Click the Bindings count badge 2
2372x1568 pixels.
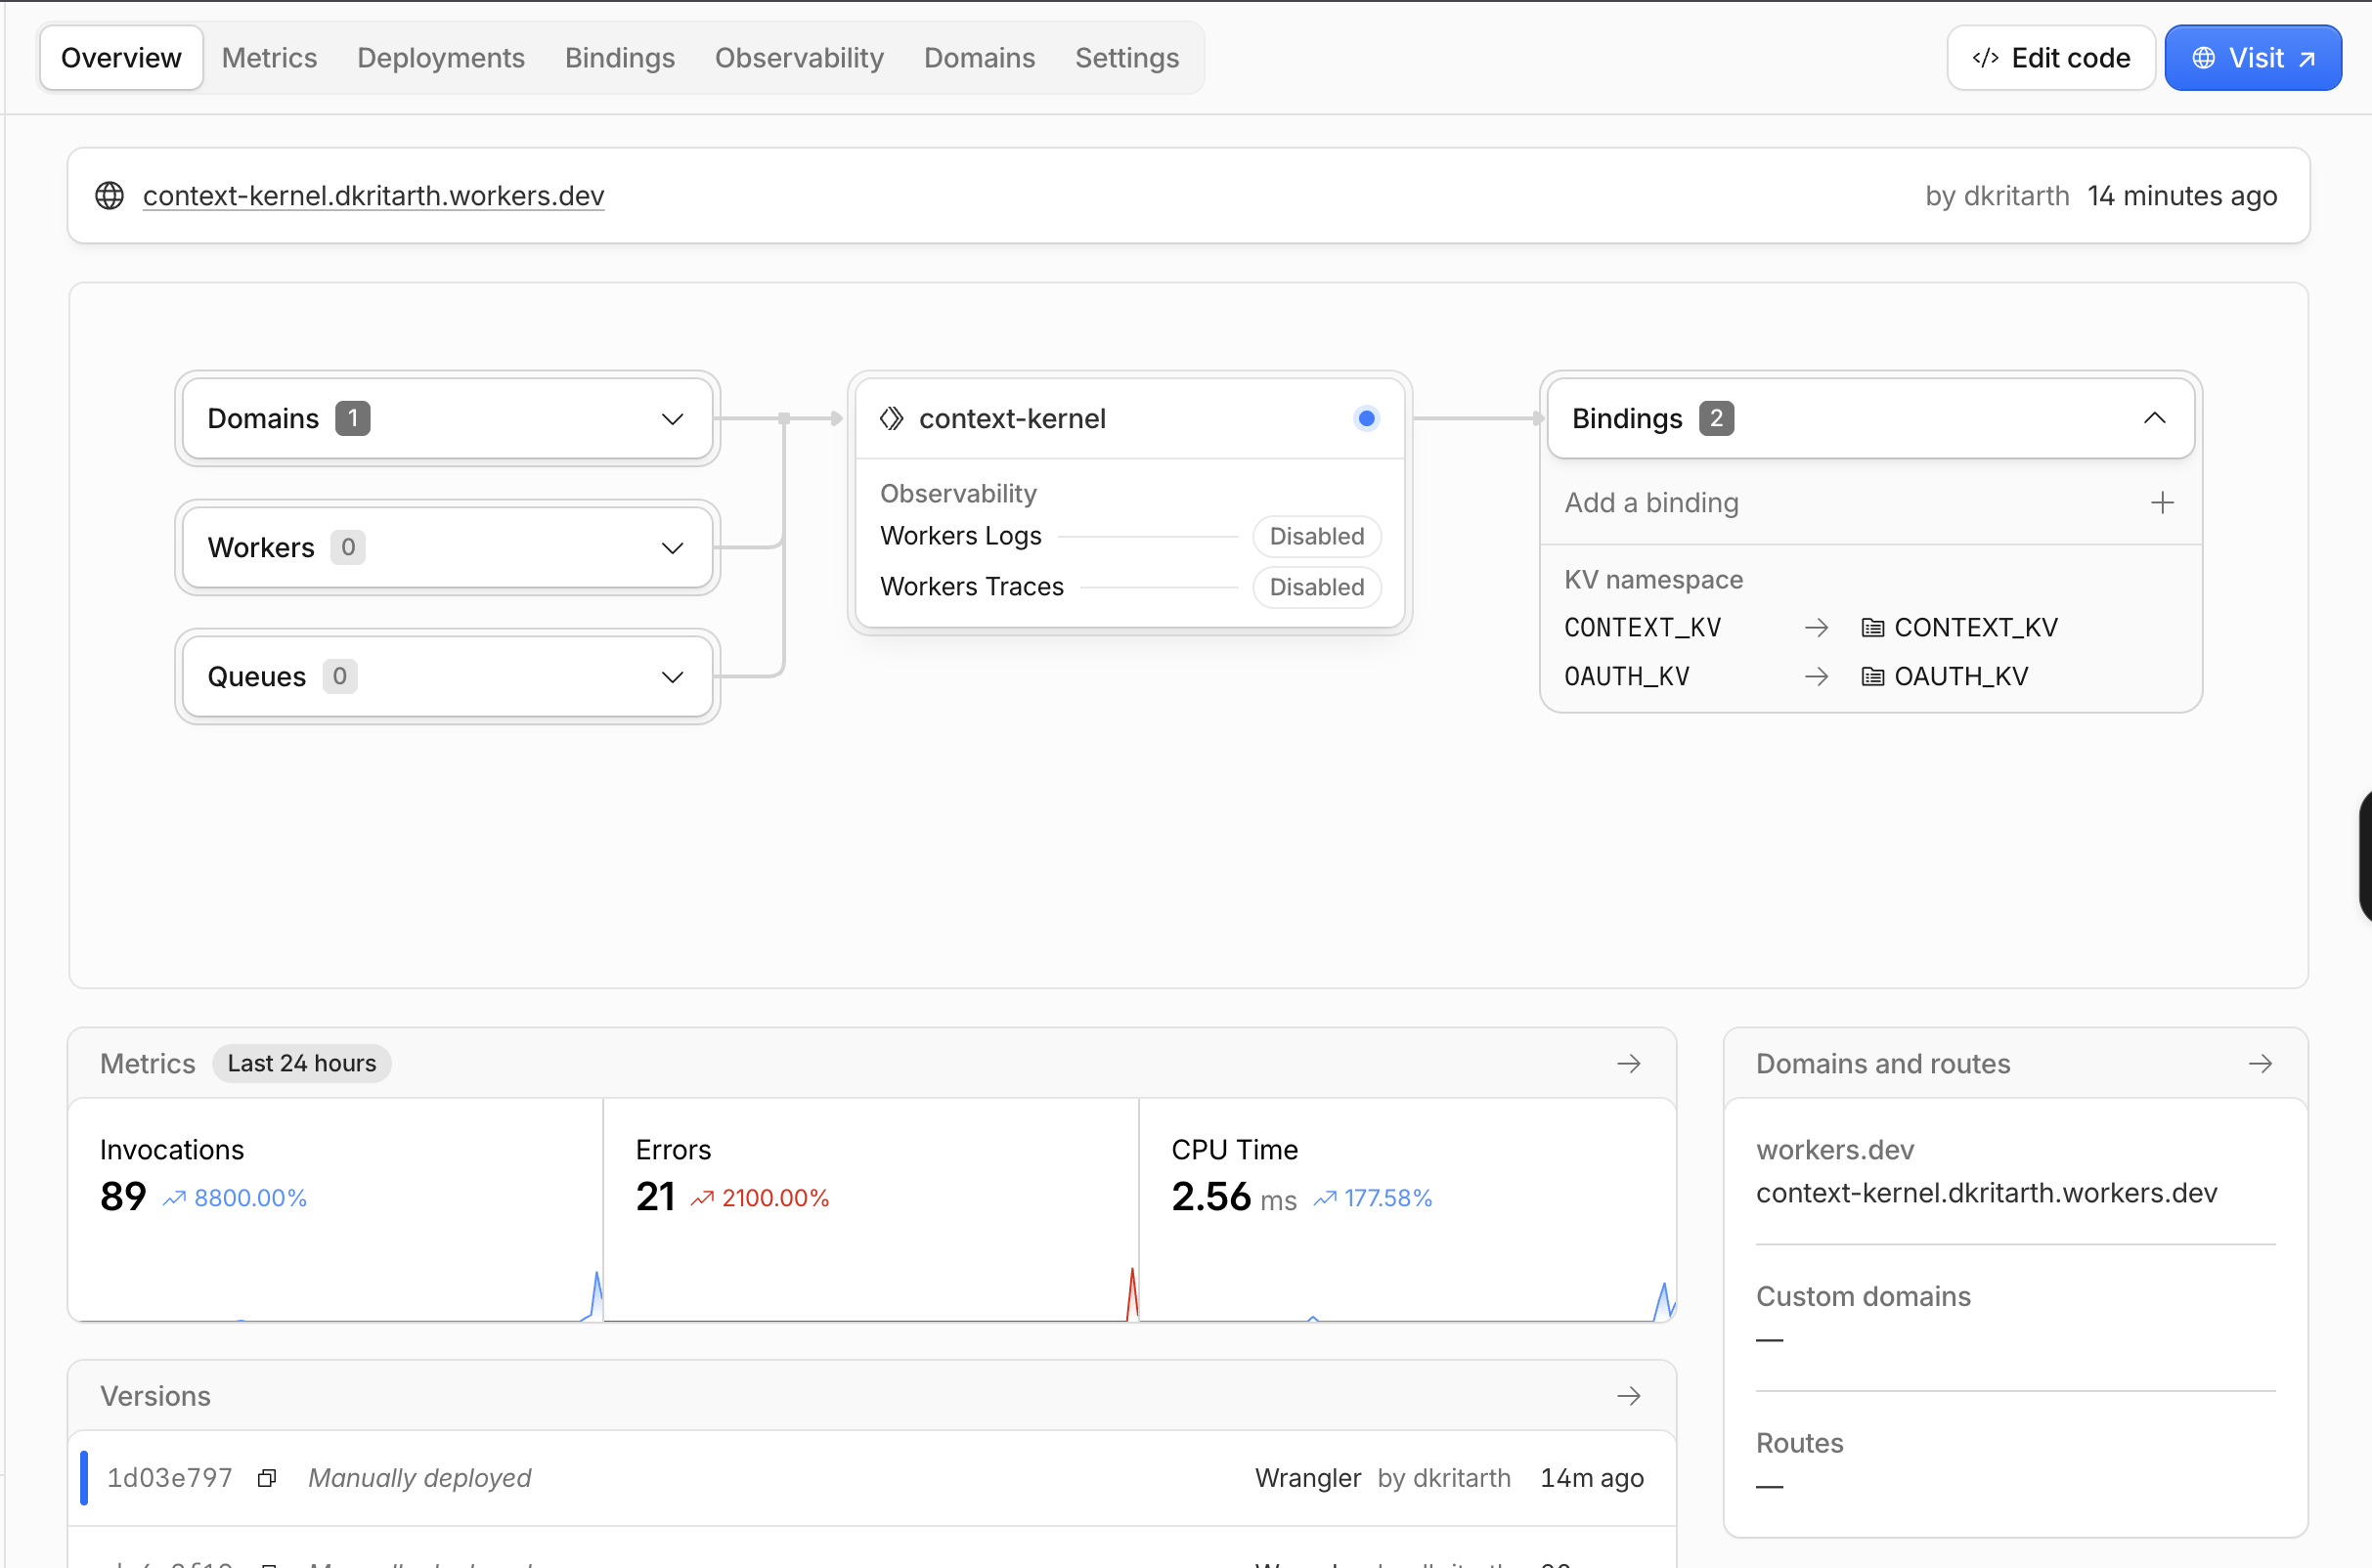click(x=1717, y=419)
